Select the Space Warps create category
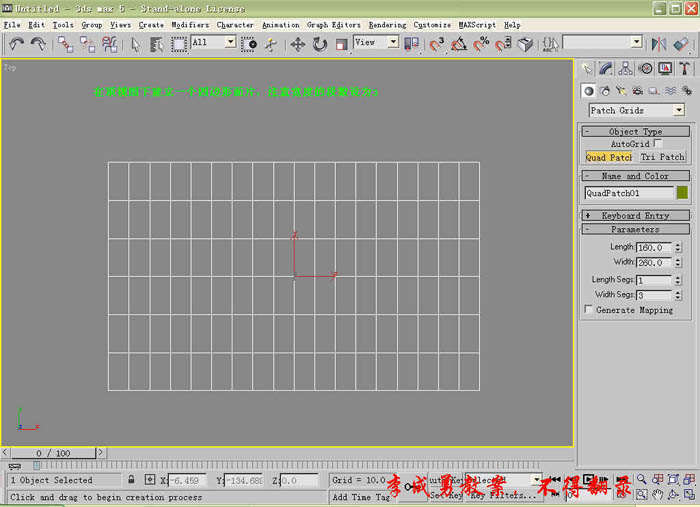700x507 pixels. click(x=671, y=91)
